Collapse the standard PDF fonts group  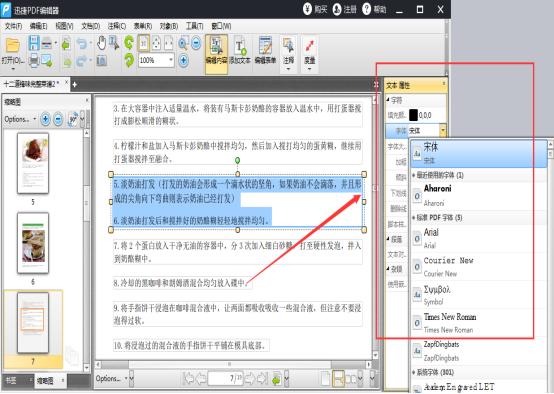click(414, 218)
